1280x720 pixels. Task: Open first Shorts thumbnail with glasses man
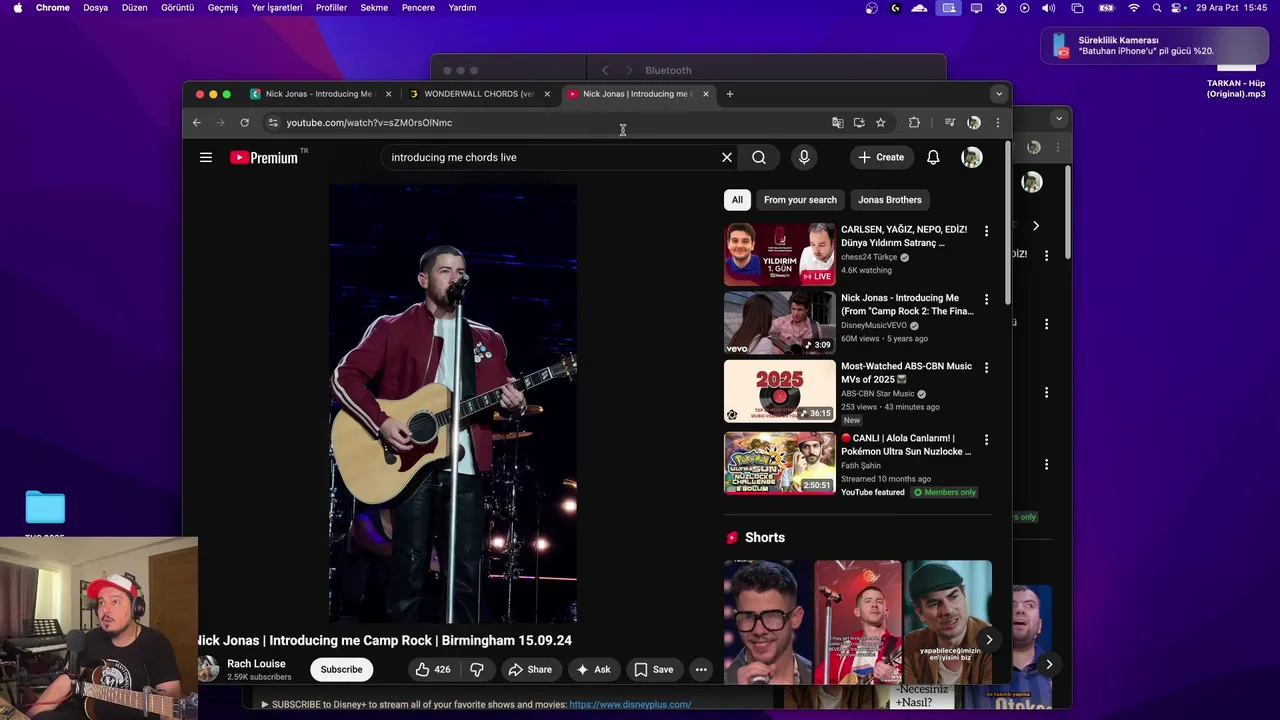click(x=768, y=622)
